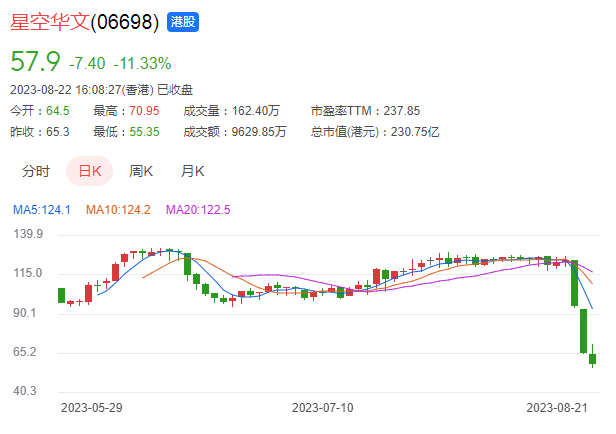Click the 已收盘 market closed status
The image size is (616, 434).
(x=175, y=90)
